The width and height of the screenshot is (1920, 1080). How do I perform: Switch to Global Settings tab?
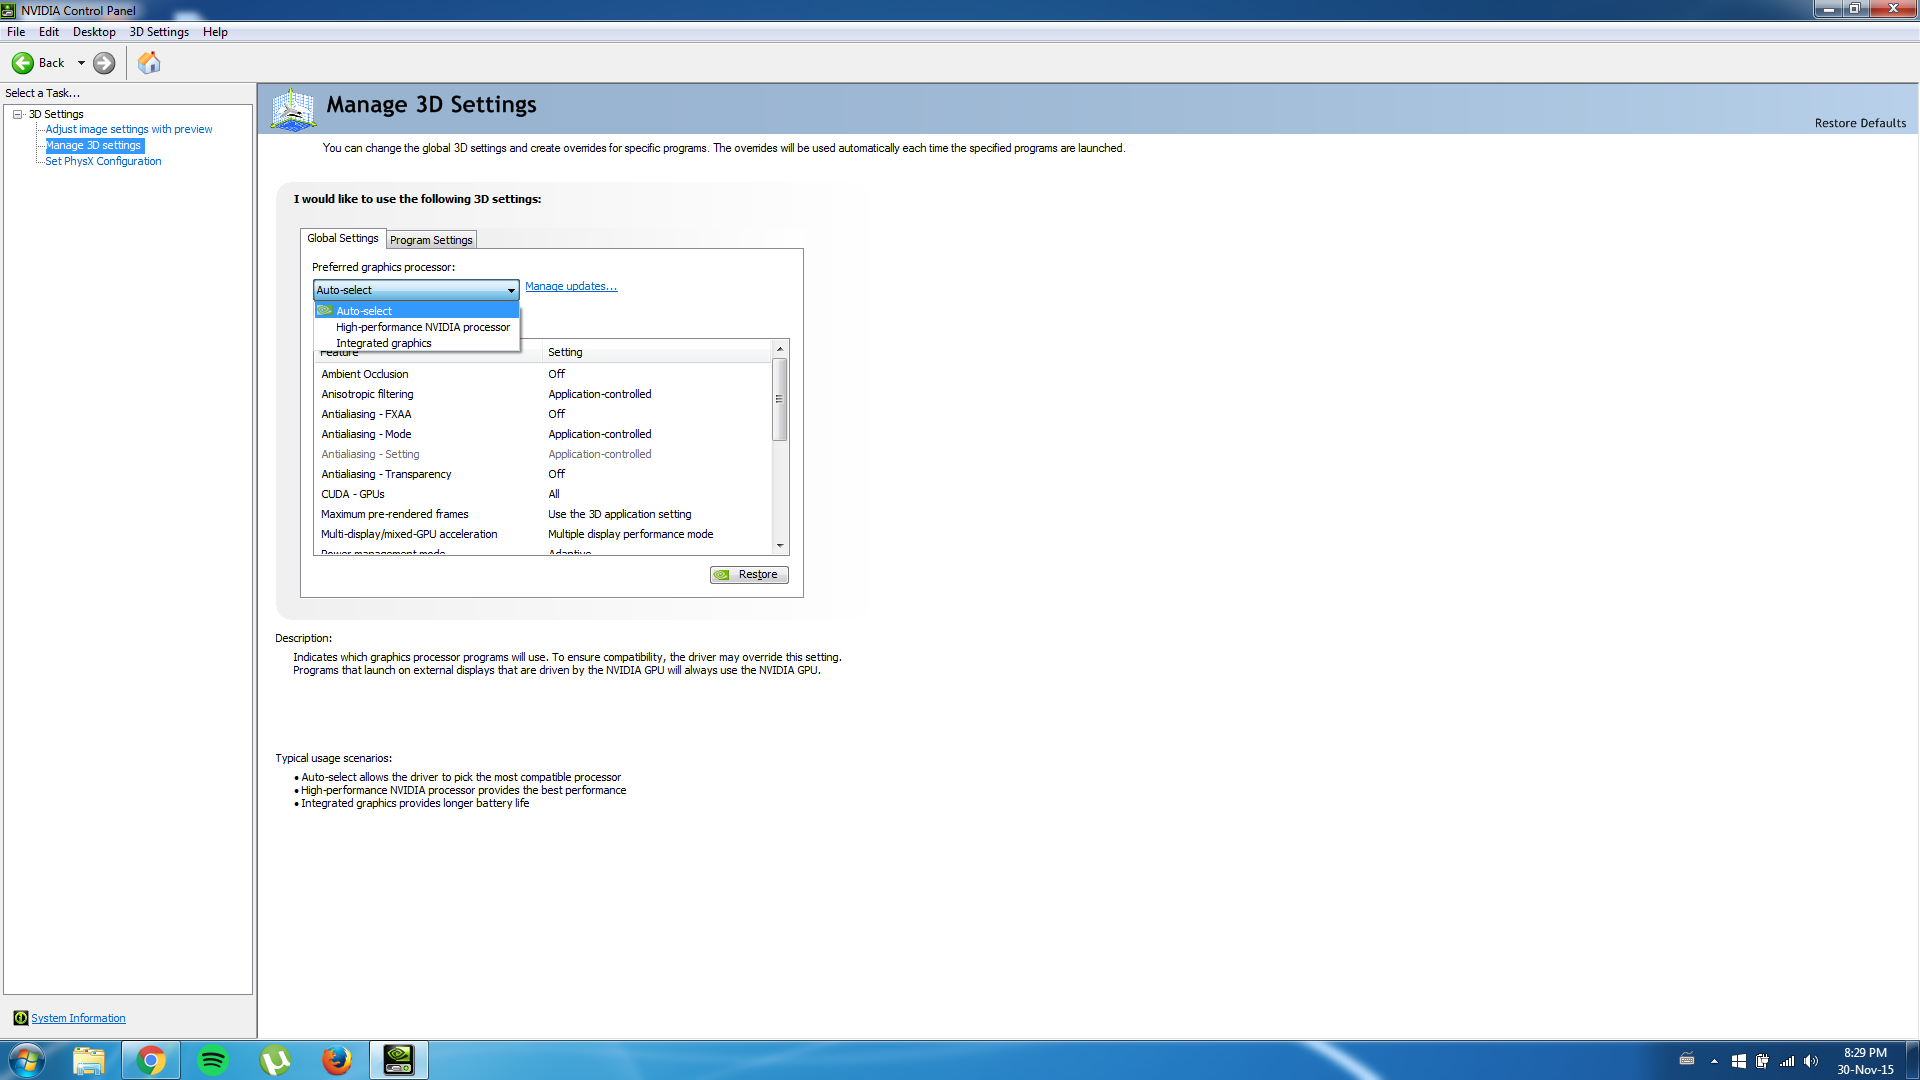(343, 238)
